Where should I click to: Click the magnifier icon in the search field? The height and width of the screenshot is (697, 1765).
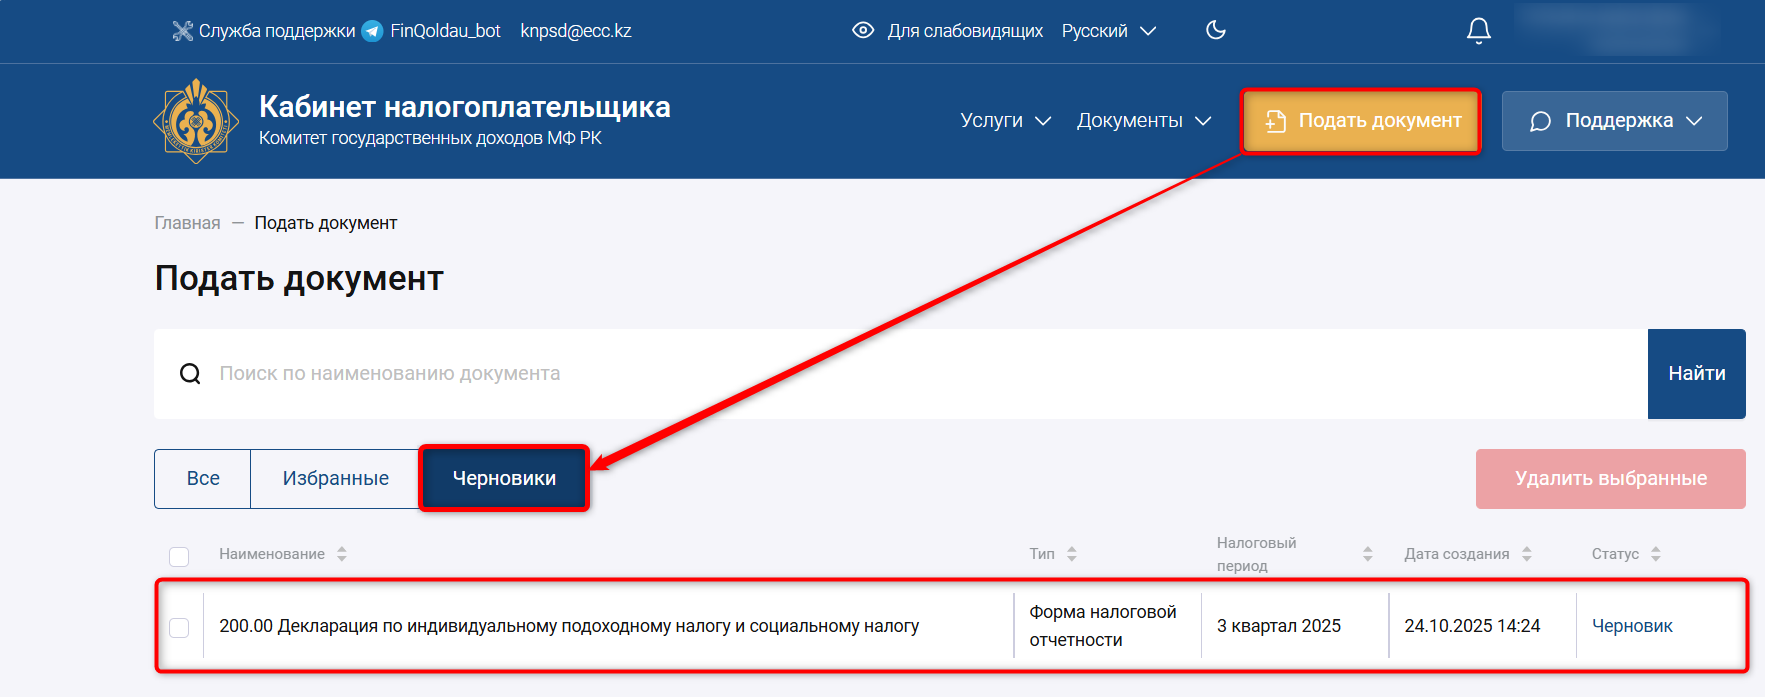pyautogui.click(x=190, y=374)
